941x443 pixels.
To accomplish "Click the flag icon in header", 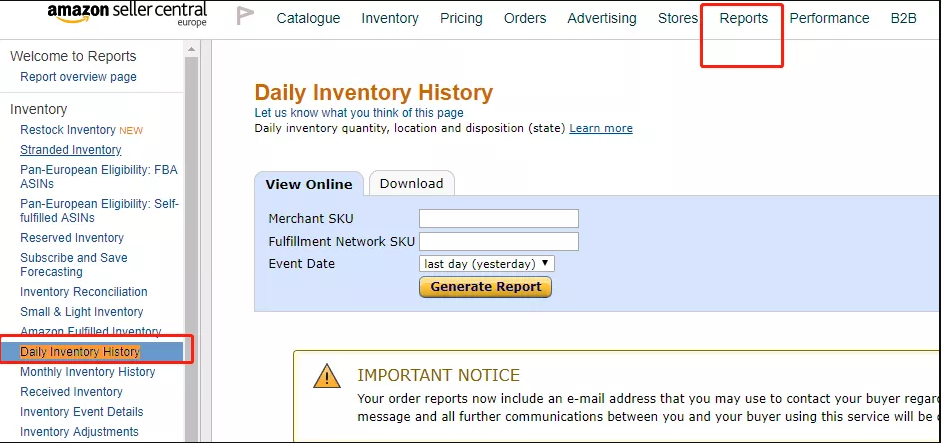I will [245, 16].
